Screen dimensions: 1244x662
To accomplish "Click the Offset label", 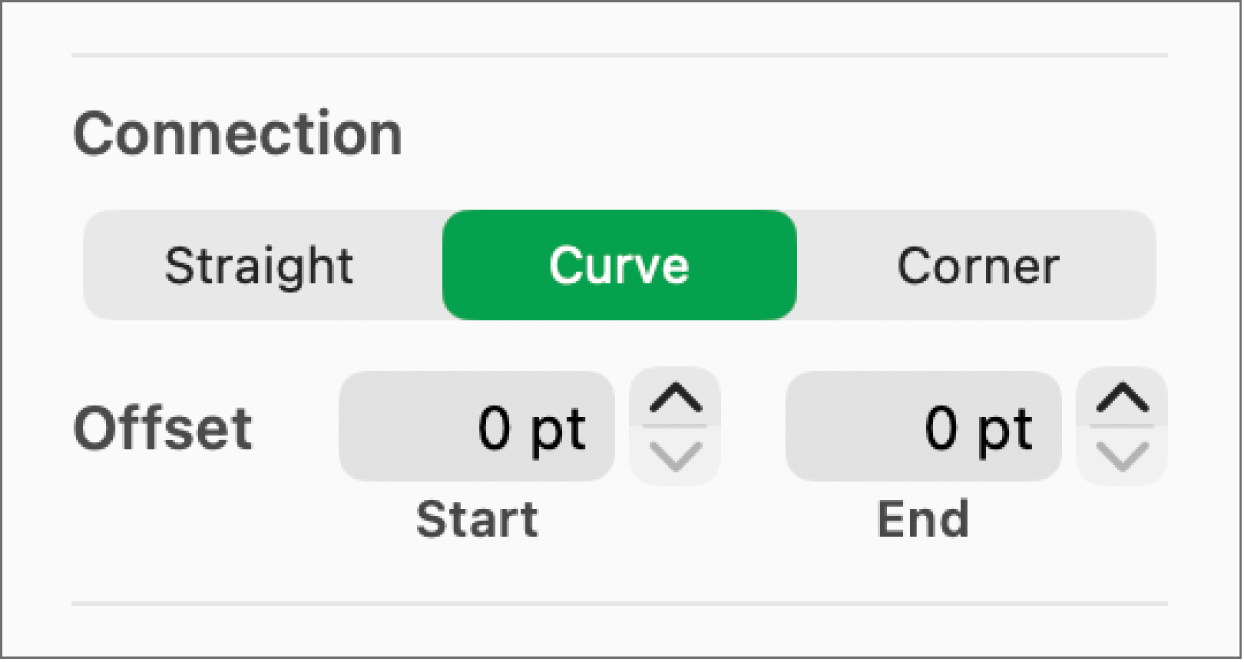I will pos(163,429).
